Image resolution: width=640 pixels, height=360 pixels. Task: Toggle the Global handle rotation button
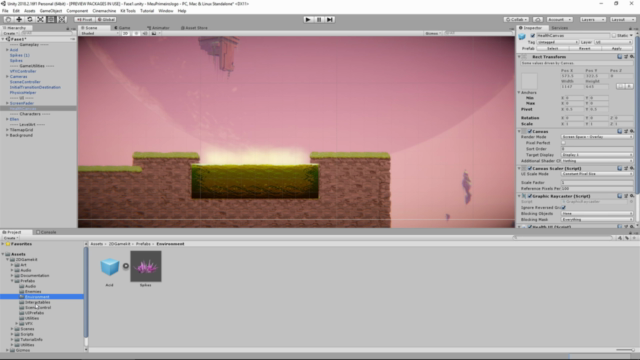click(x=106, y=19)
